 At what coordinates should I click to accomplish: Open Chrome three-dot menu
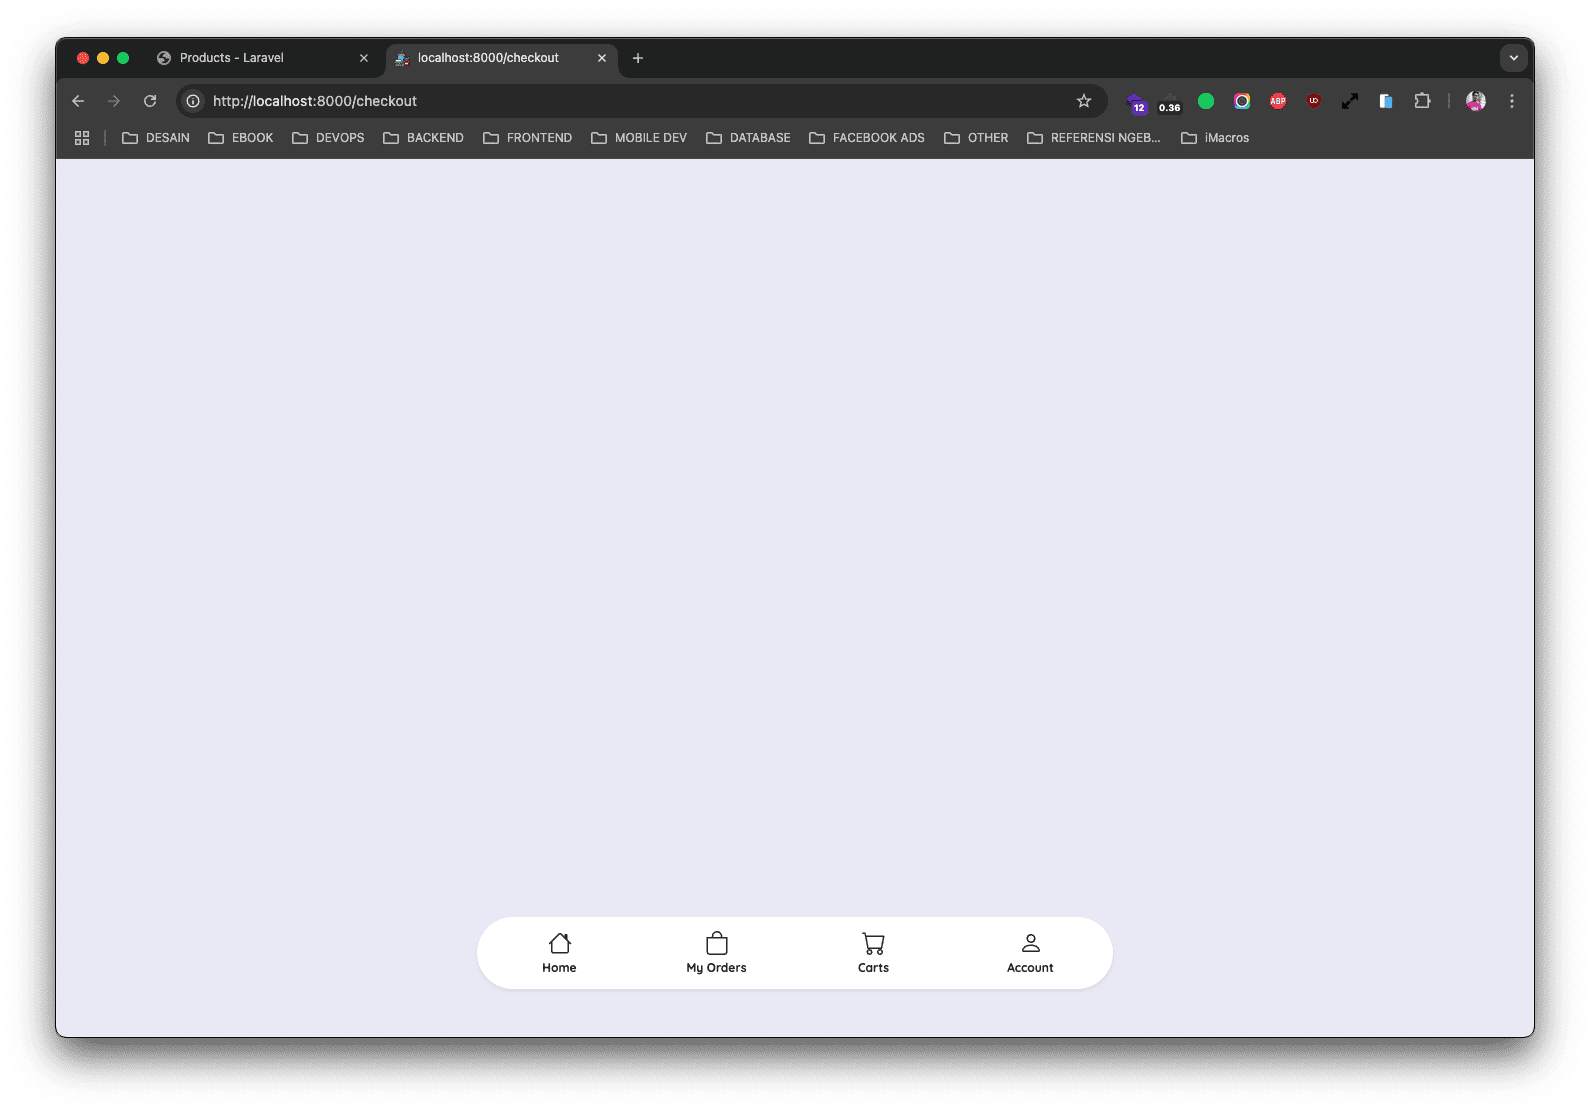click(x=1512, y=101)
